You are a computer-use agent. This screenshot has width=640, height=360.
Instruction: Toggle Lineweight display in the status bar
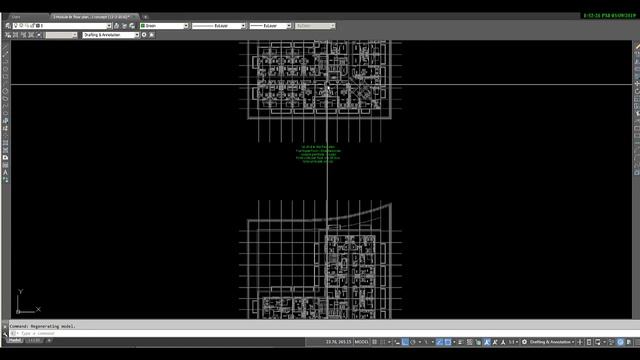460,342
